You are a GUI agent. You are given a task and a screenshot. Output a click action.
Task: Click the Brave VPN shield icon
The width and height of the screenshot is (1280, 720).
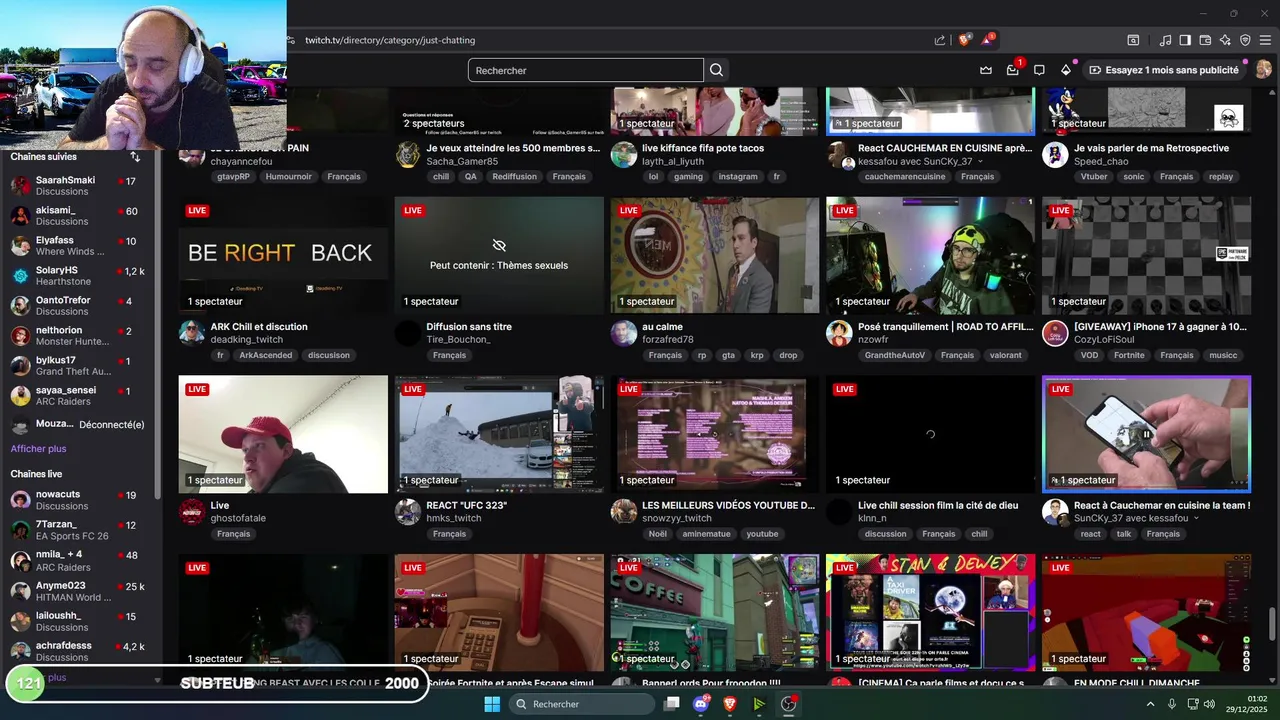[x=1245, y=40]
